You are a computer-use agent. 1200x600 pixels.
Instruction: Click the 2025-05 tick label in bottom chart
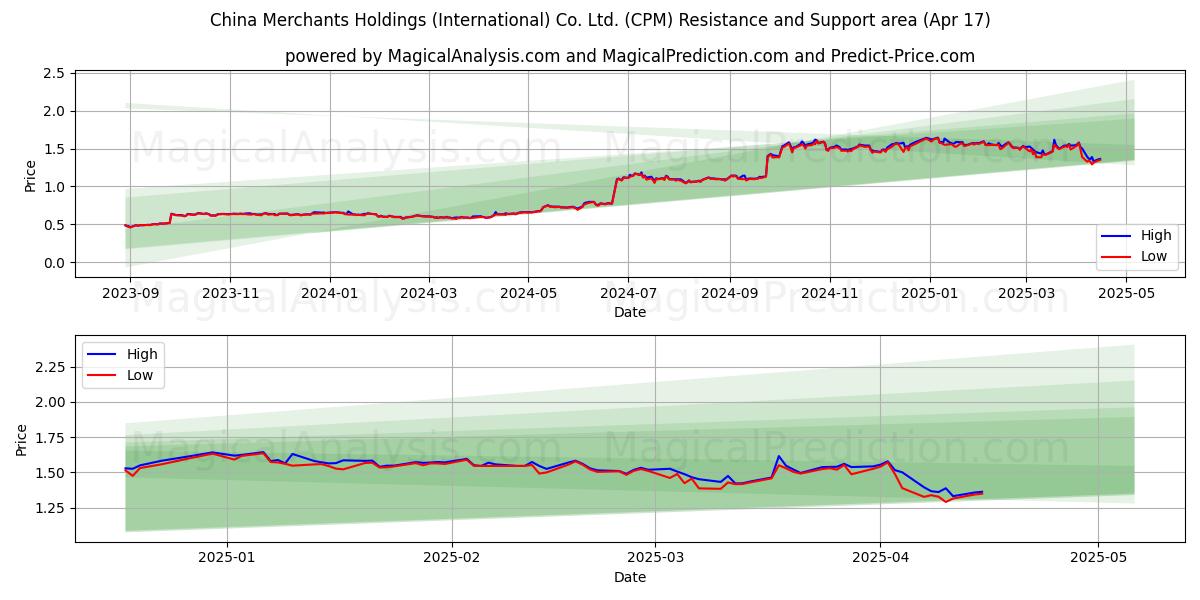(1098, 558)
